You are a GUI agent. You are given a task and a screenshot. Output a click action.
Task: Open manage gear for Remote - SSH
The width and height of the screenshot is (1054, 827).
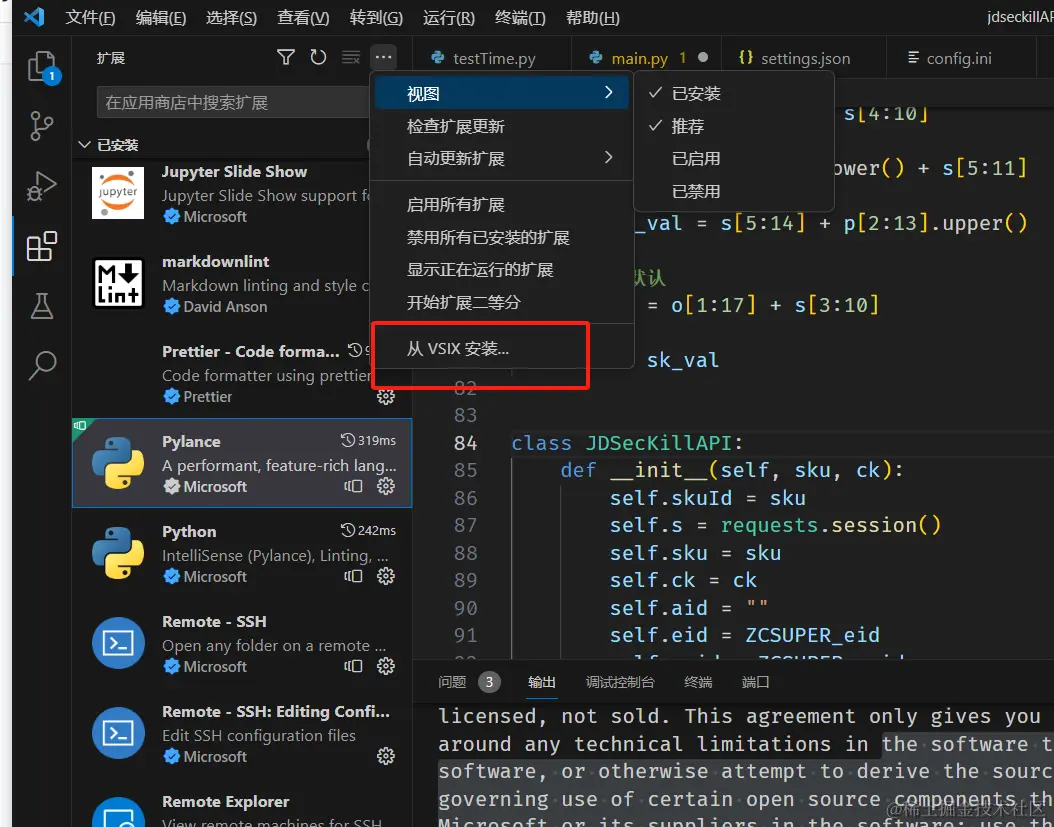pos(386,666)
